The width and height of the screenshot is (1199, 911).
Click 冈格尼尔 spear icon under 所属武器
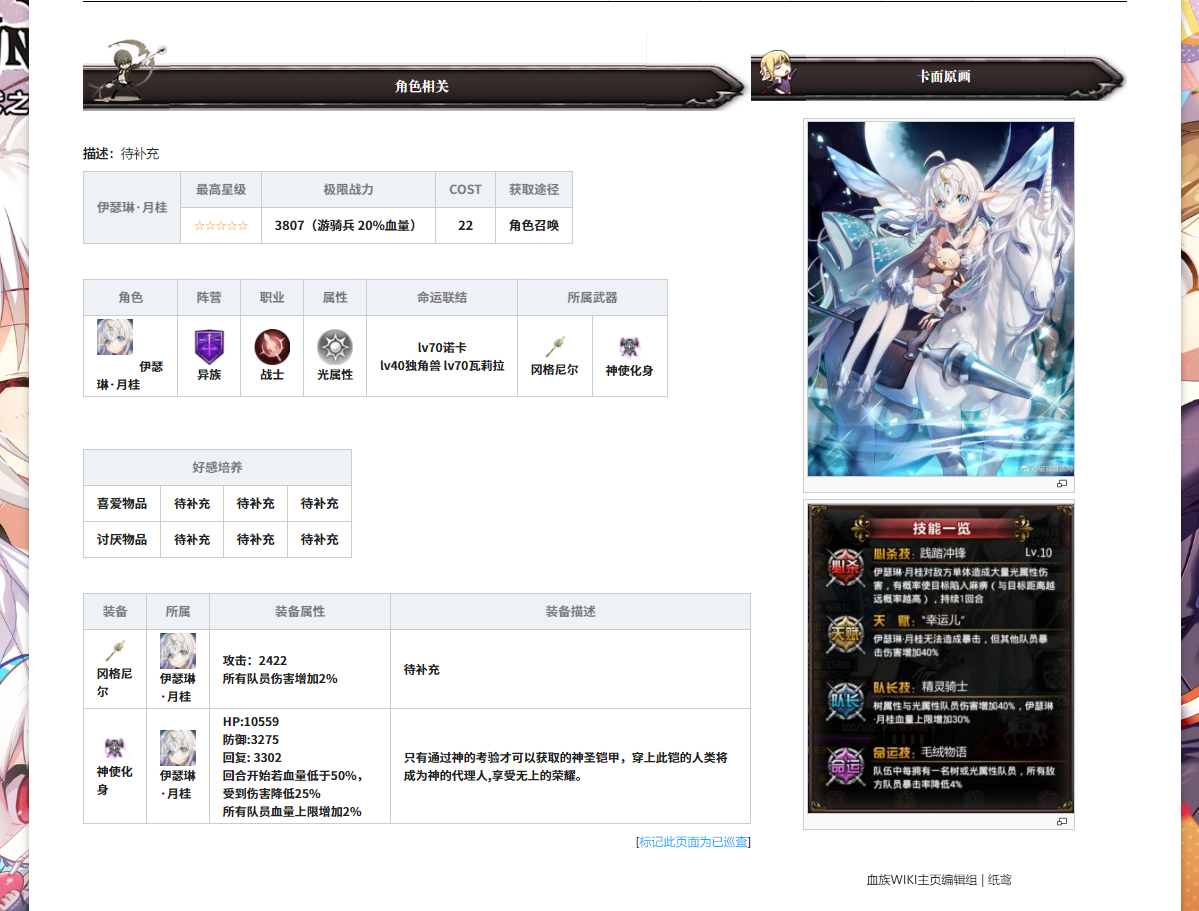[x=555, y=347]
